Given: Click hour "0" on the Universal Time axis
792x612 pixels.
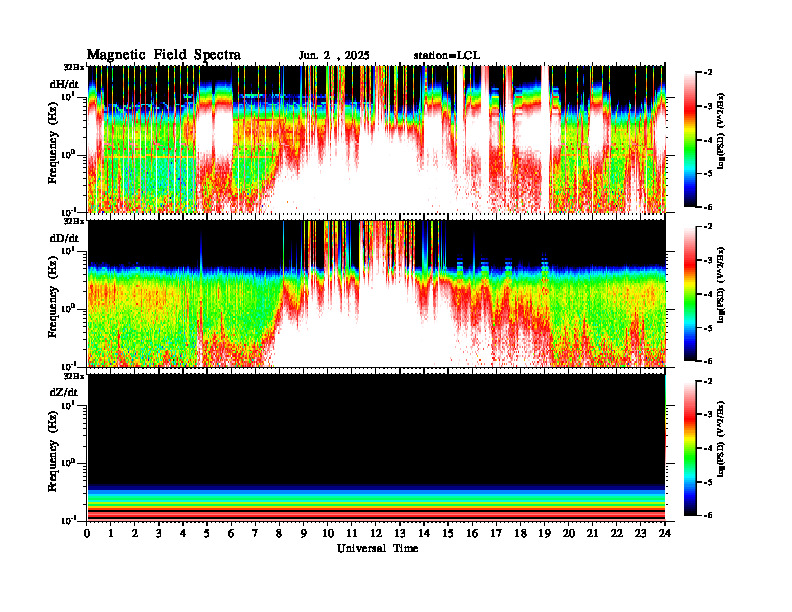Looking at the screenshot, I should tap(87, 534).
